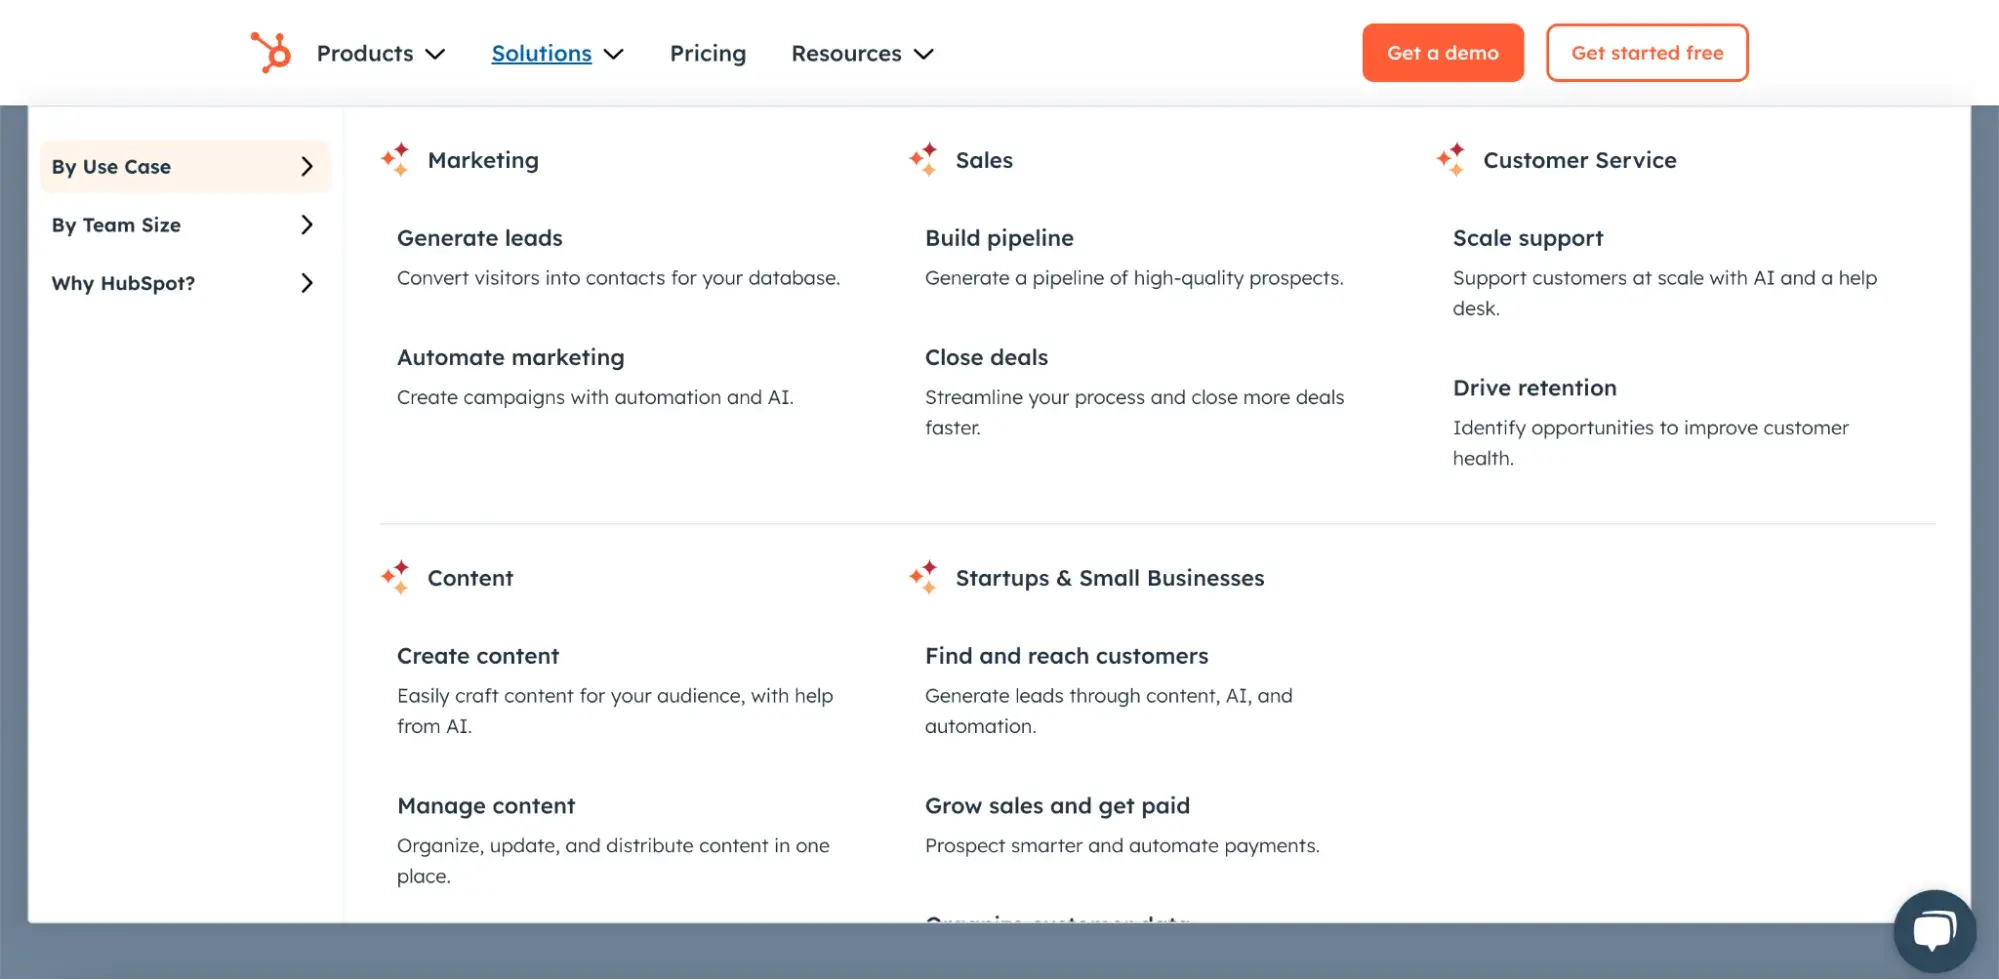Click the sparkle icon beside Marketing
Image resolution: width=1999 pixels, height=980 pixels.
[396, 160]
